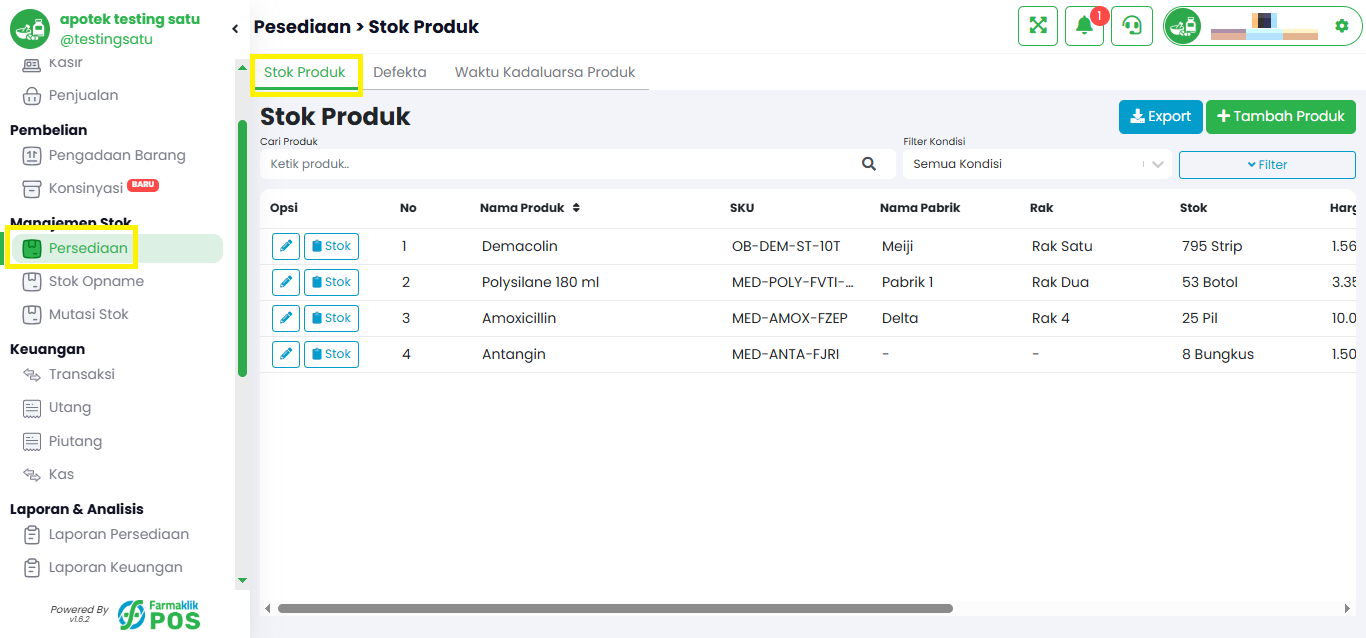Click the 53 Botol stock cell

(1210, 282)
